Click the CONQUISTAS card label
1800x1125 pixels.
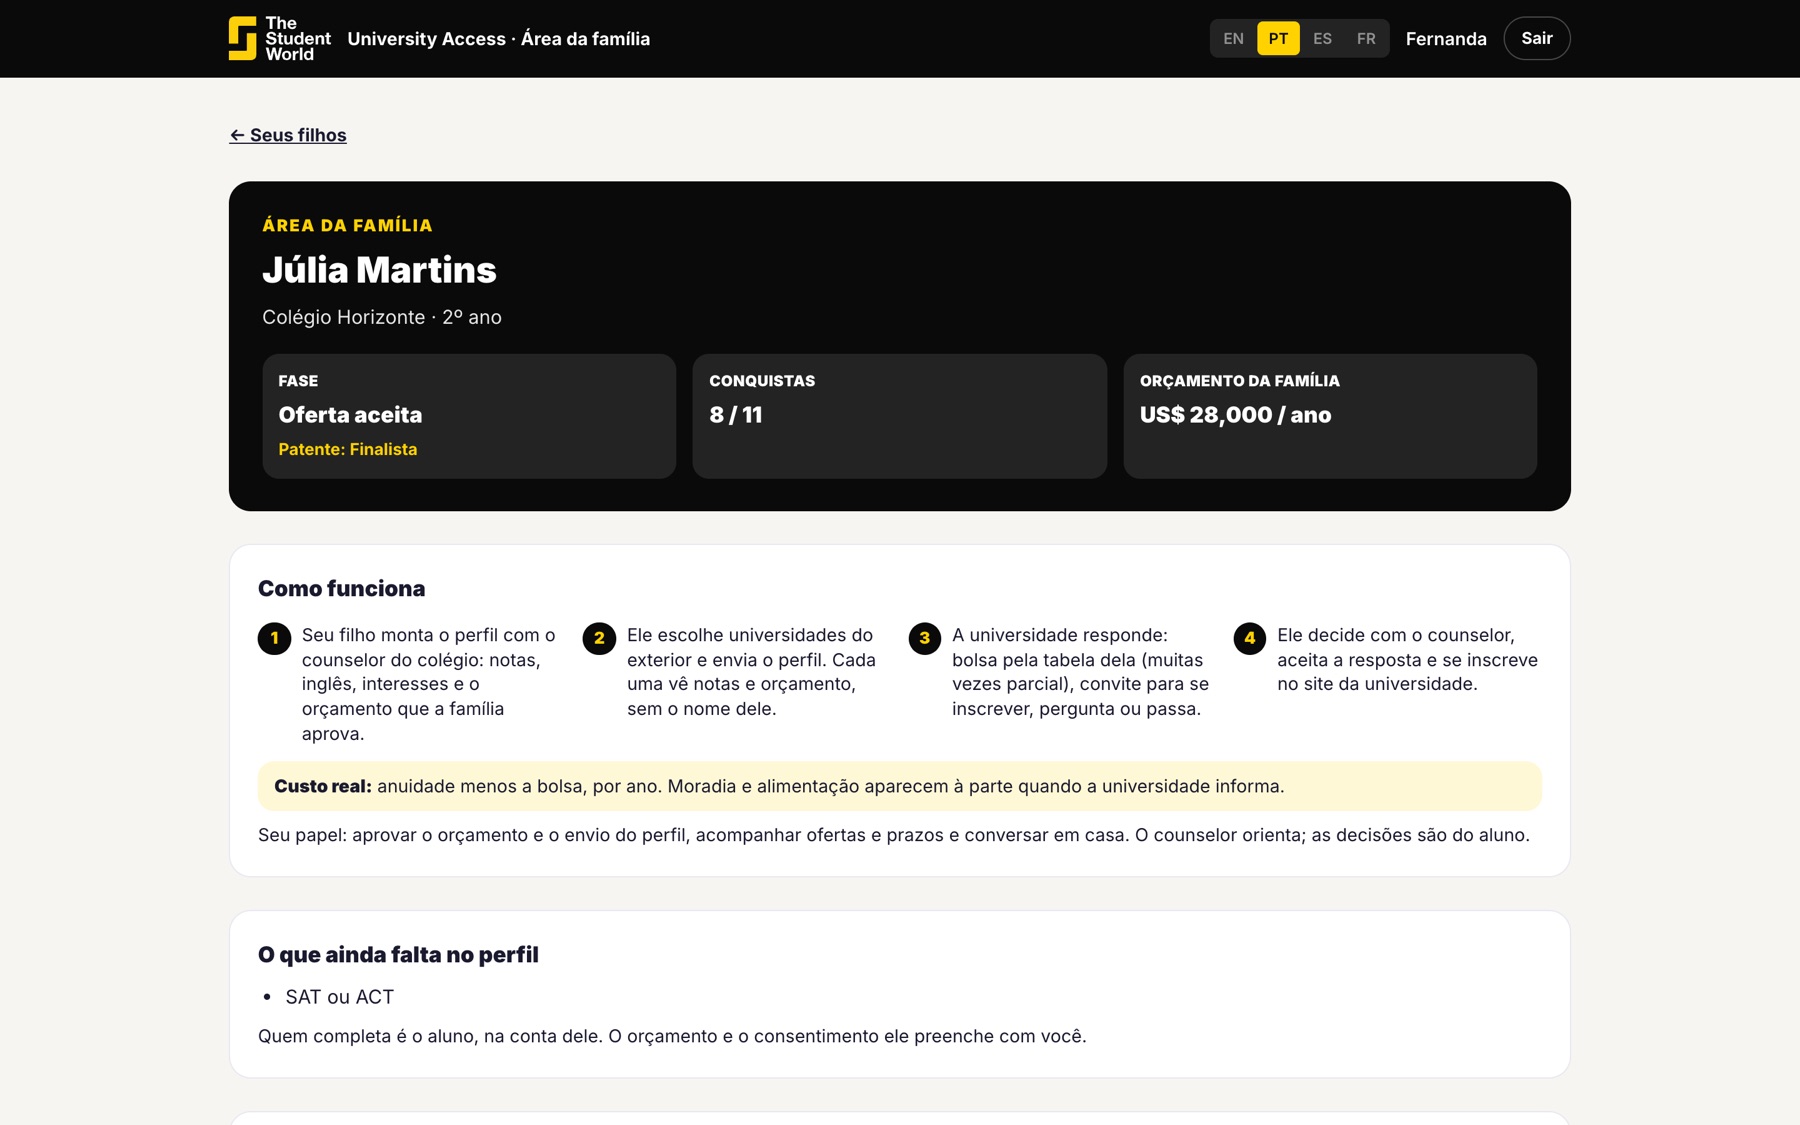[761, 381]
